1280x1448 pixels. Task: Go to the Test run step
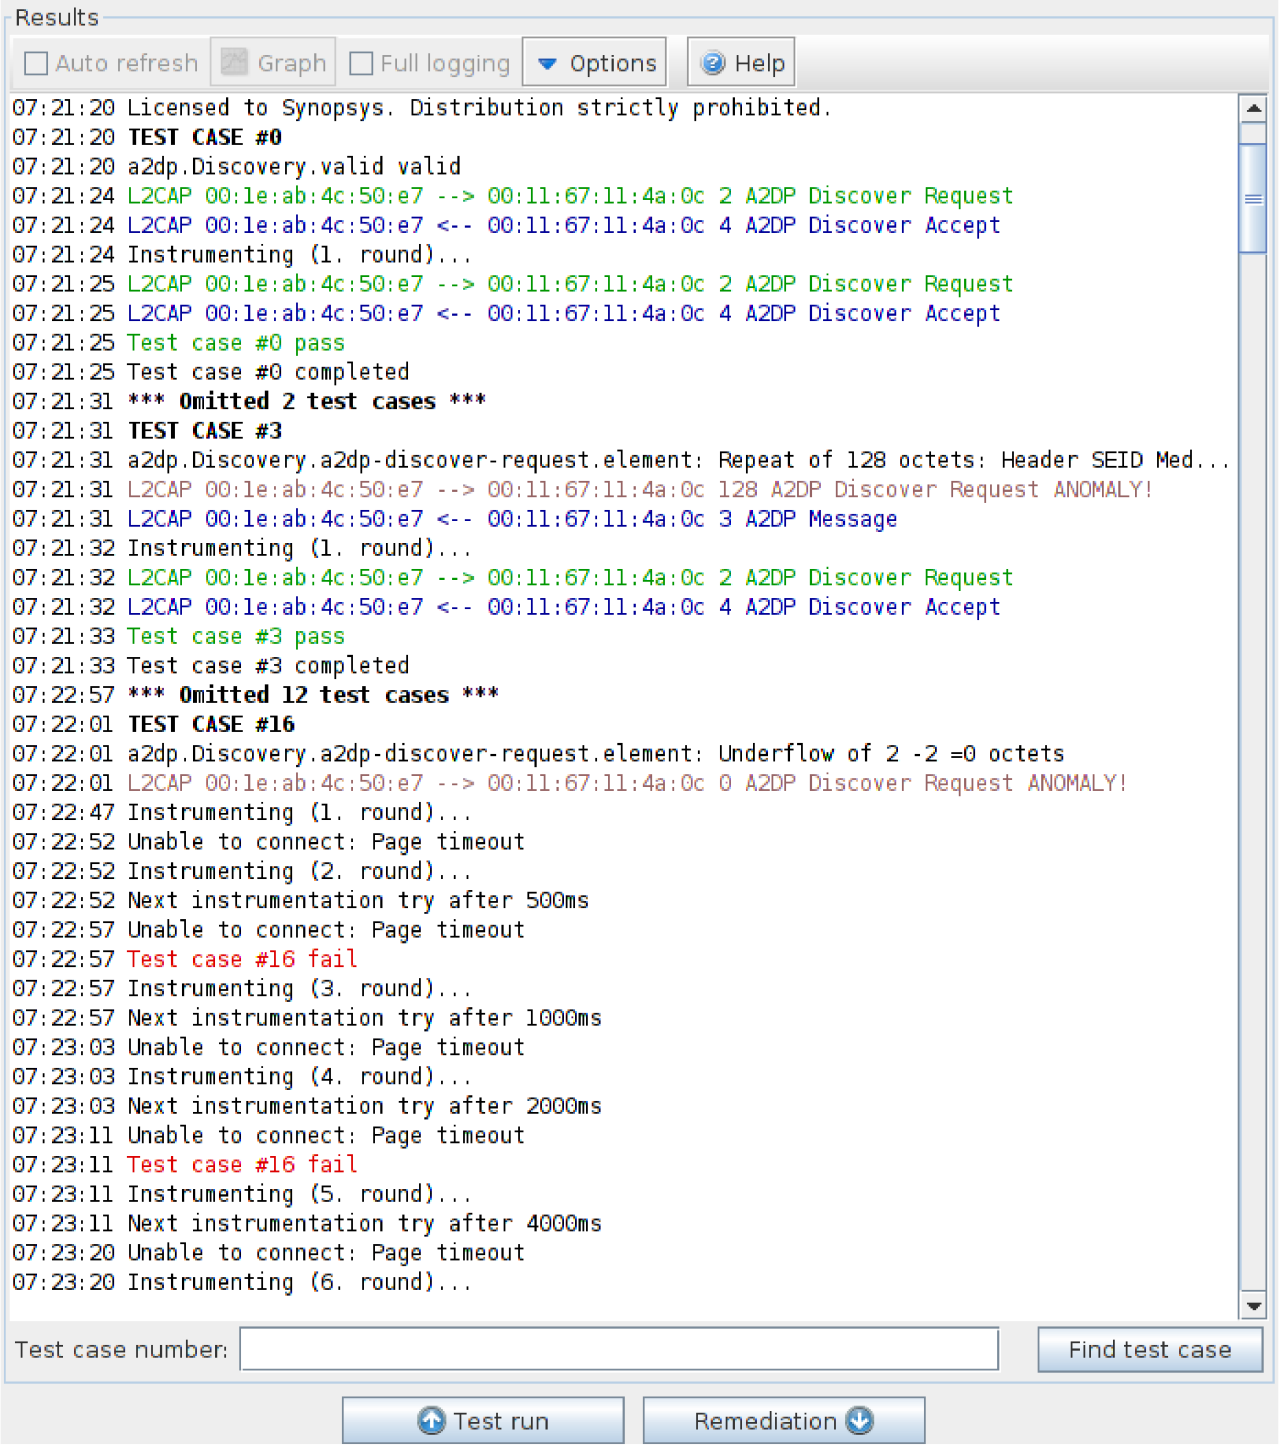(x=484, y=1421)
